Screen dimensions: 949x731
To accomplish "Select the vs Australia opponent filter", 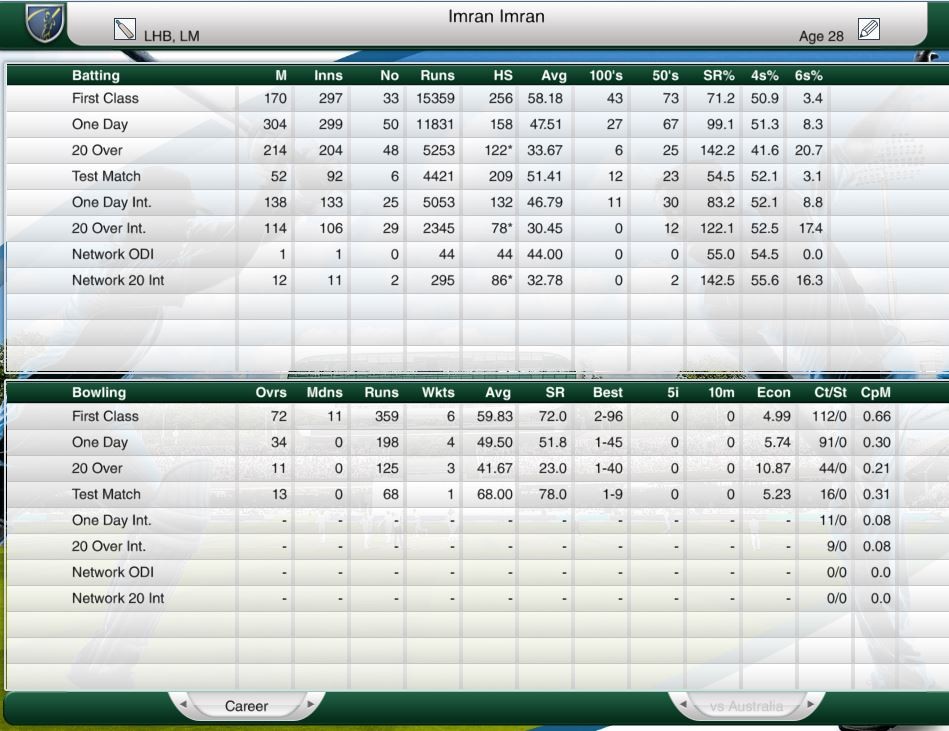I will (746, 706).
